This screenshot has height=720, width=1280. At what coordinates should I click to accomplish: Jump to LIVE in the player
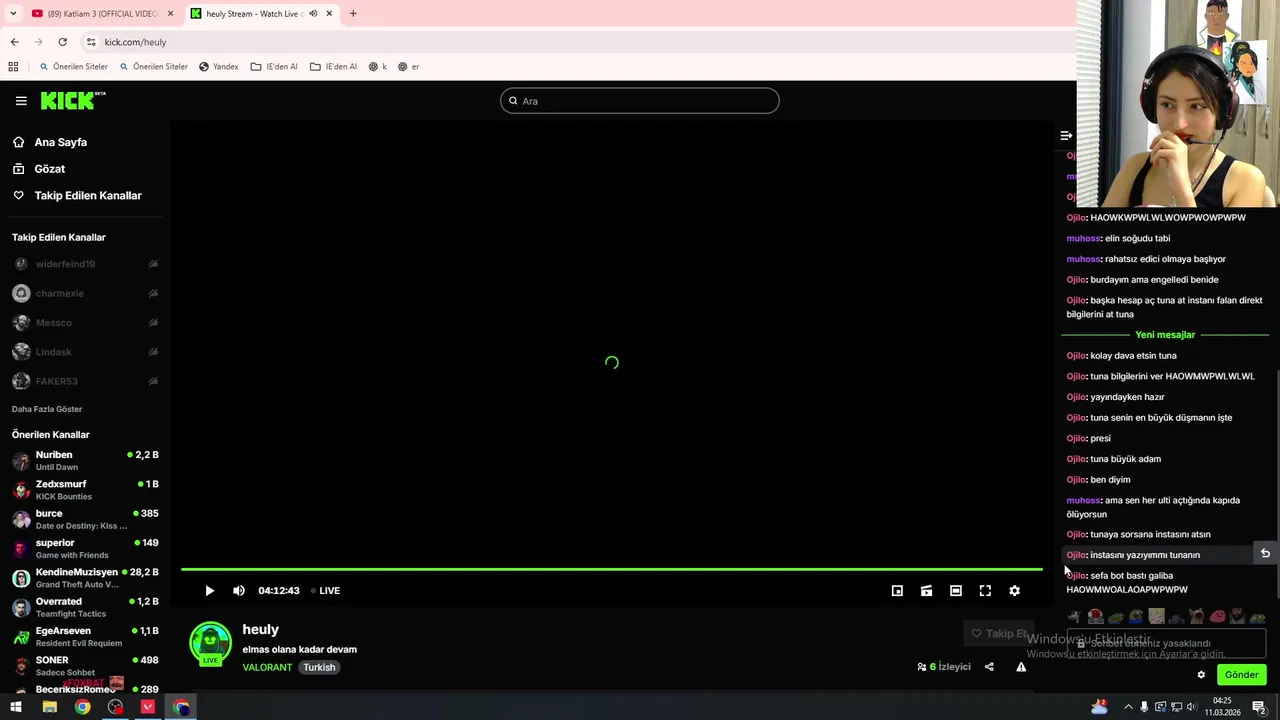[x=325, y=590]
